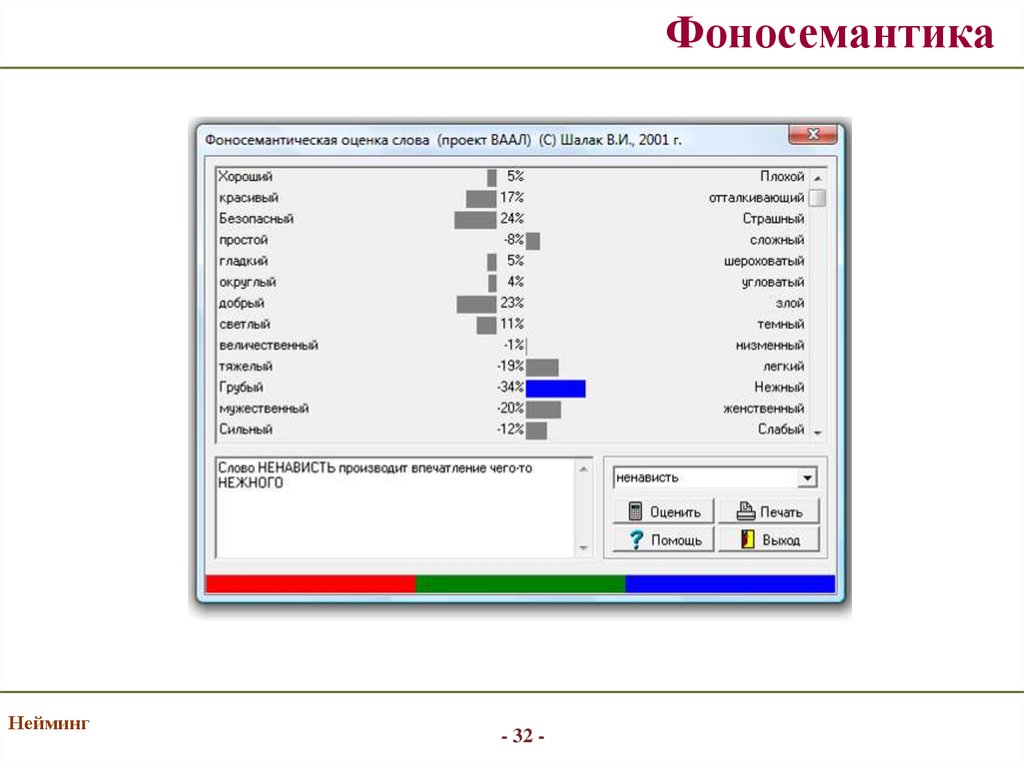The image size is (1024, 767).
Task: Click the blue -34% bar for Грубый
Action: pos(556,389)
